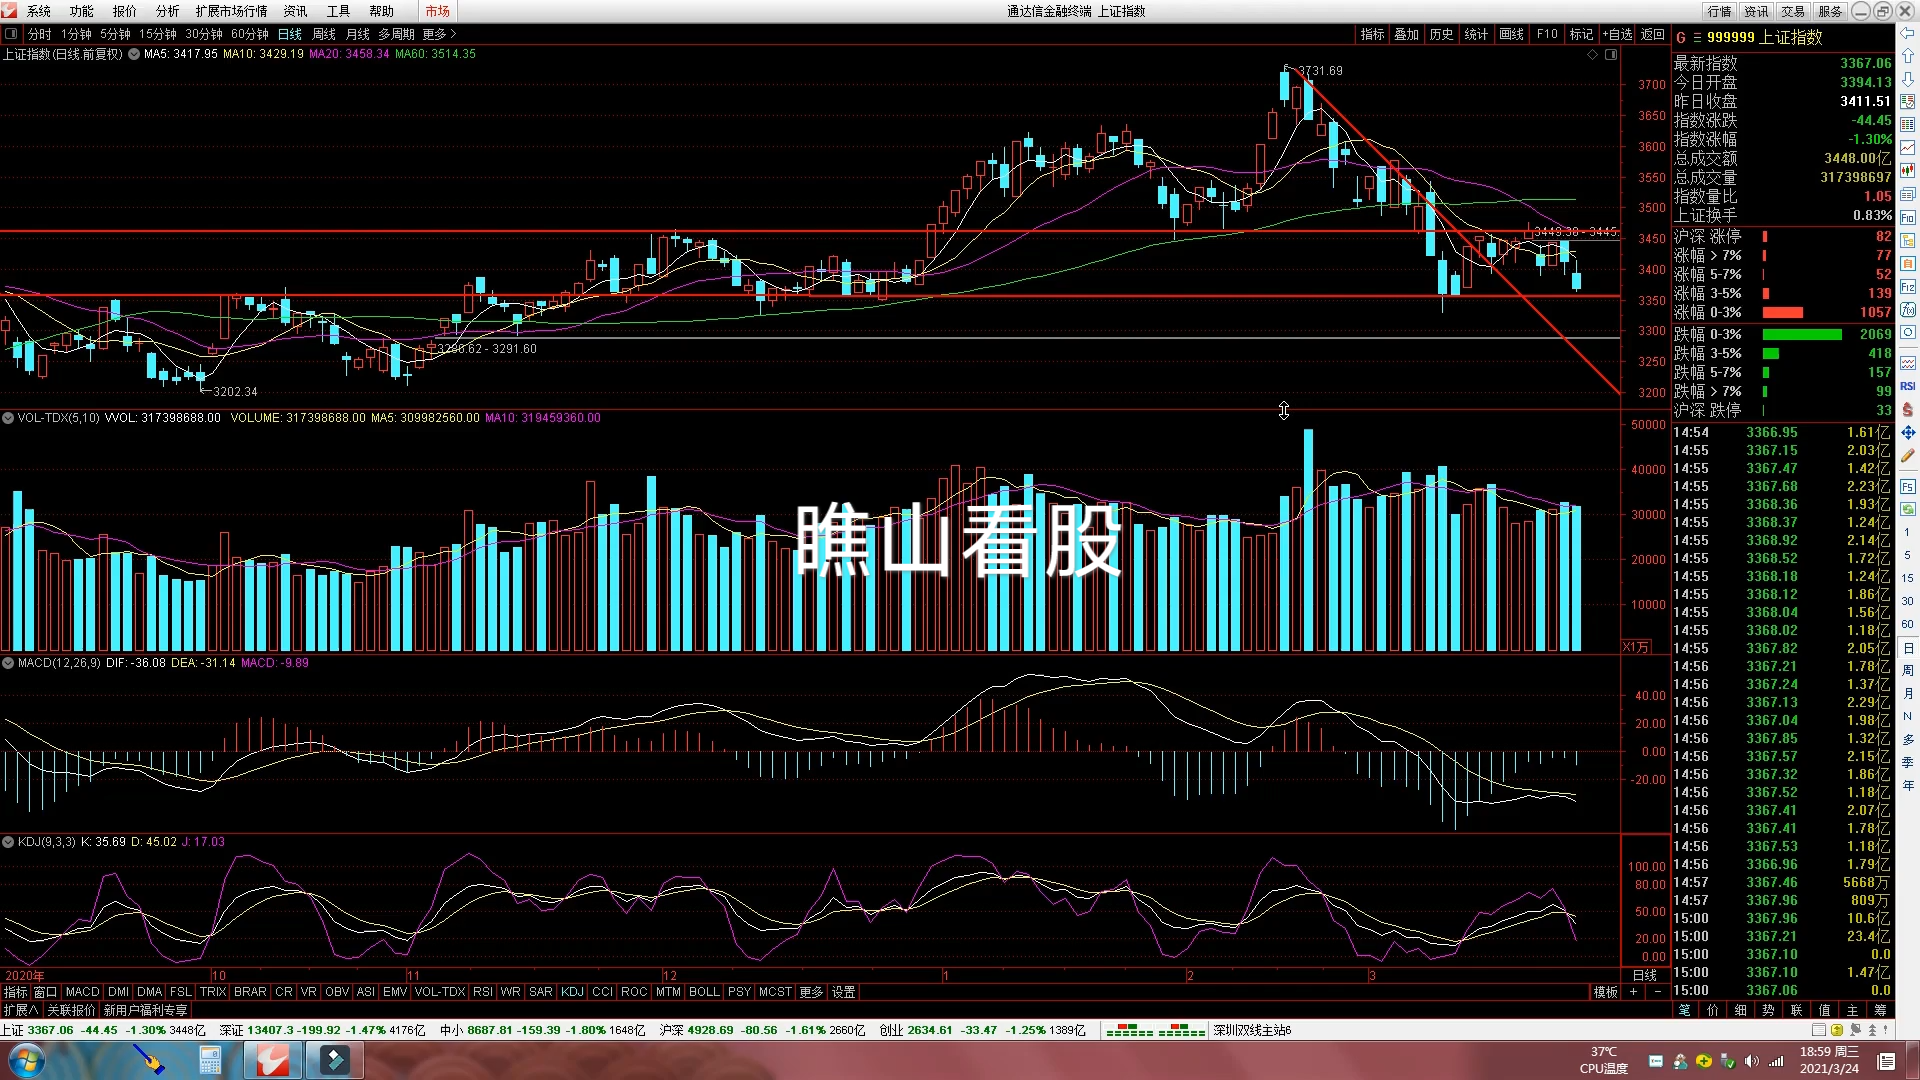Click the G marker icon beside 999999
Viewport: 1920px width, 1080px height.
1681,37
